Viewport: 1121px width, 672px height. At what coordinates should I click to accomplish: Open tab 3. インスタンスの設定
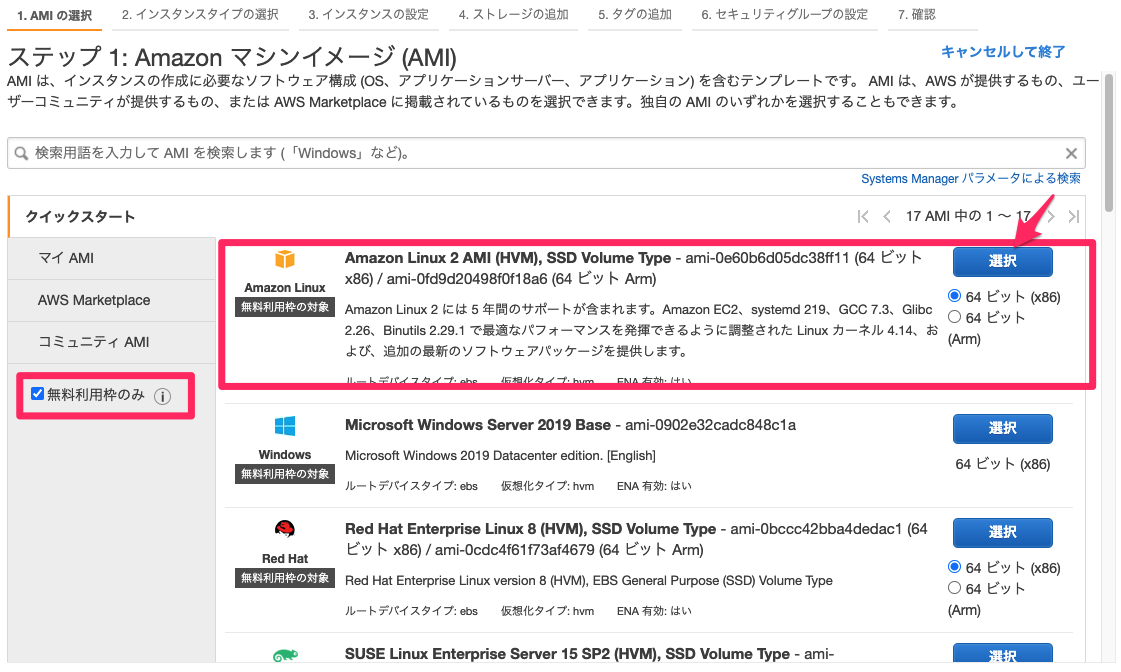click(368, 15)
